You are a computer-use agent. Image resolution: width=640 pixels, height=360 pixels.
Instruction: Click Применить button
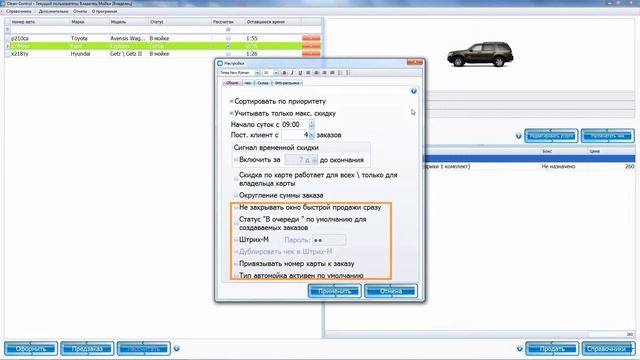[334, 291]
